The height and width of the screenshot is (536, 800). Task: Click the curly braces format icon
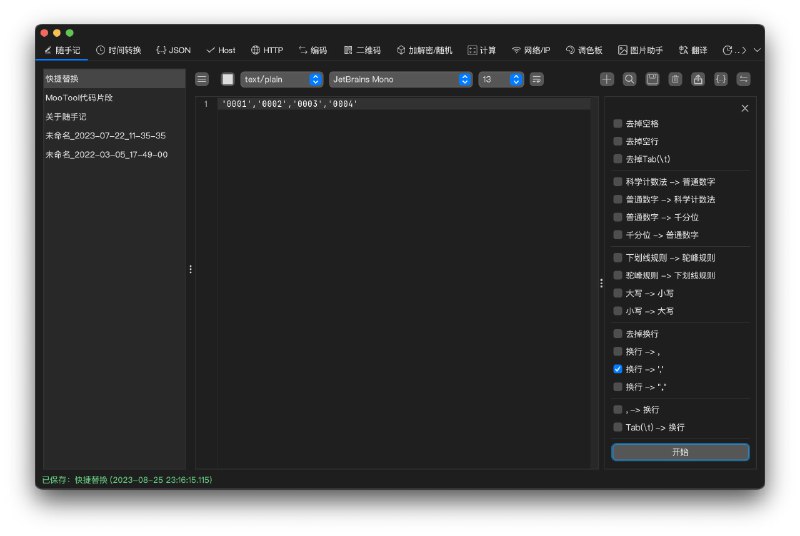[720, 79]
